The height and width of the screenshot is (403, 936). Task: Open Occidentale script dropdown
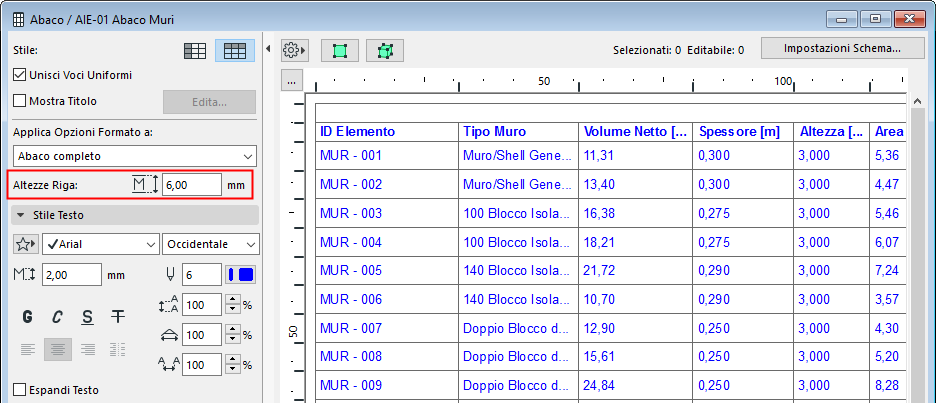point(211,244)
